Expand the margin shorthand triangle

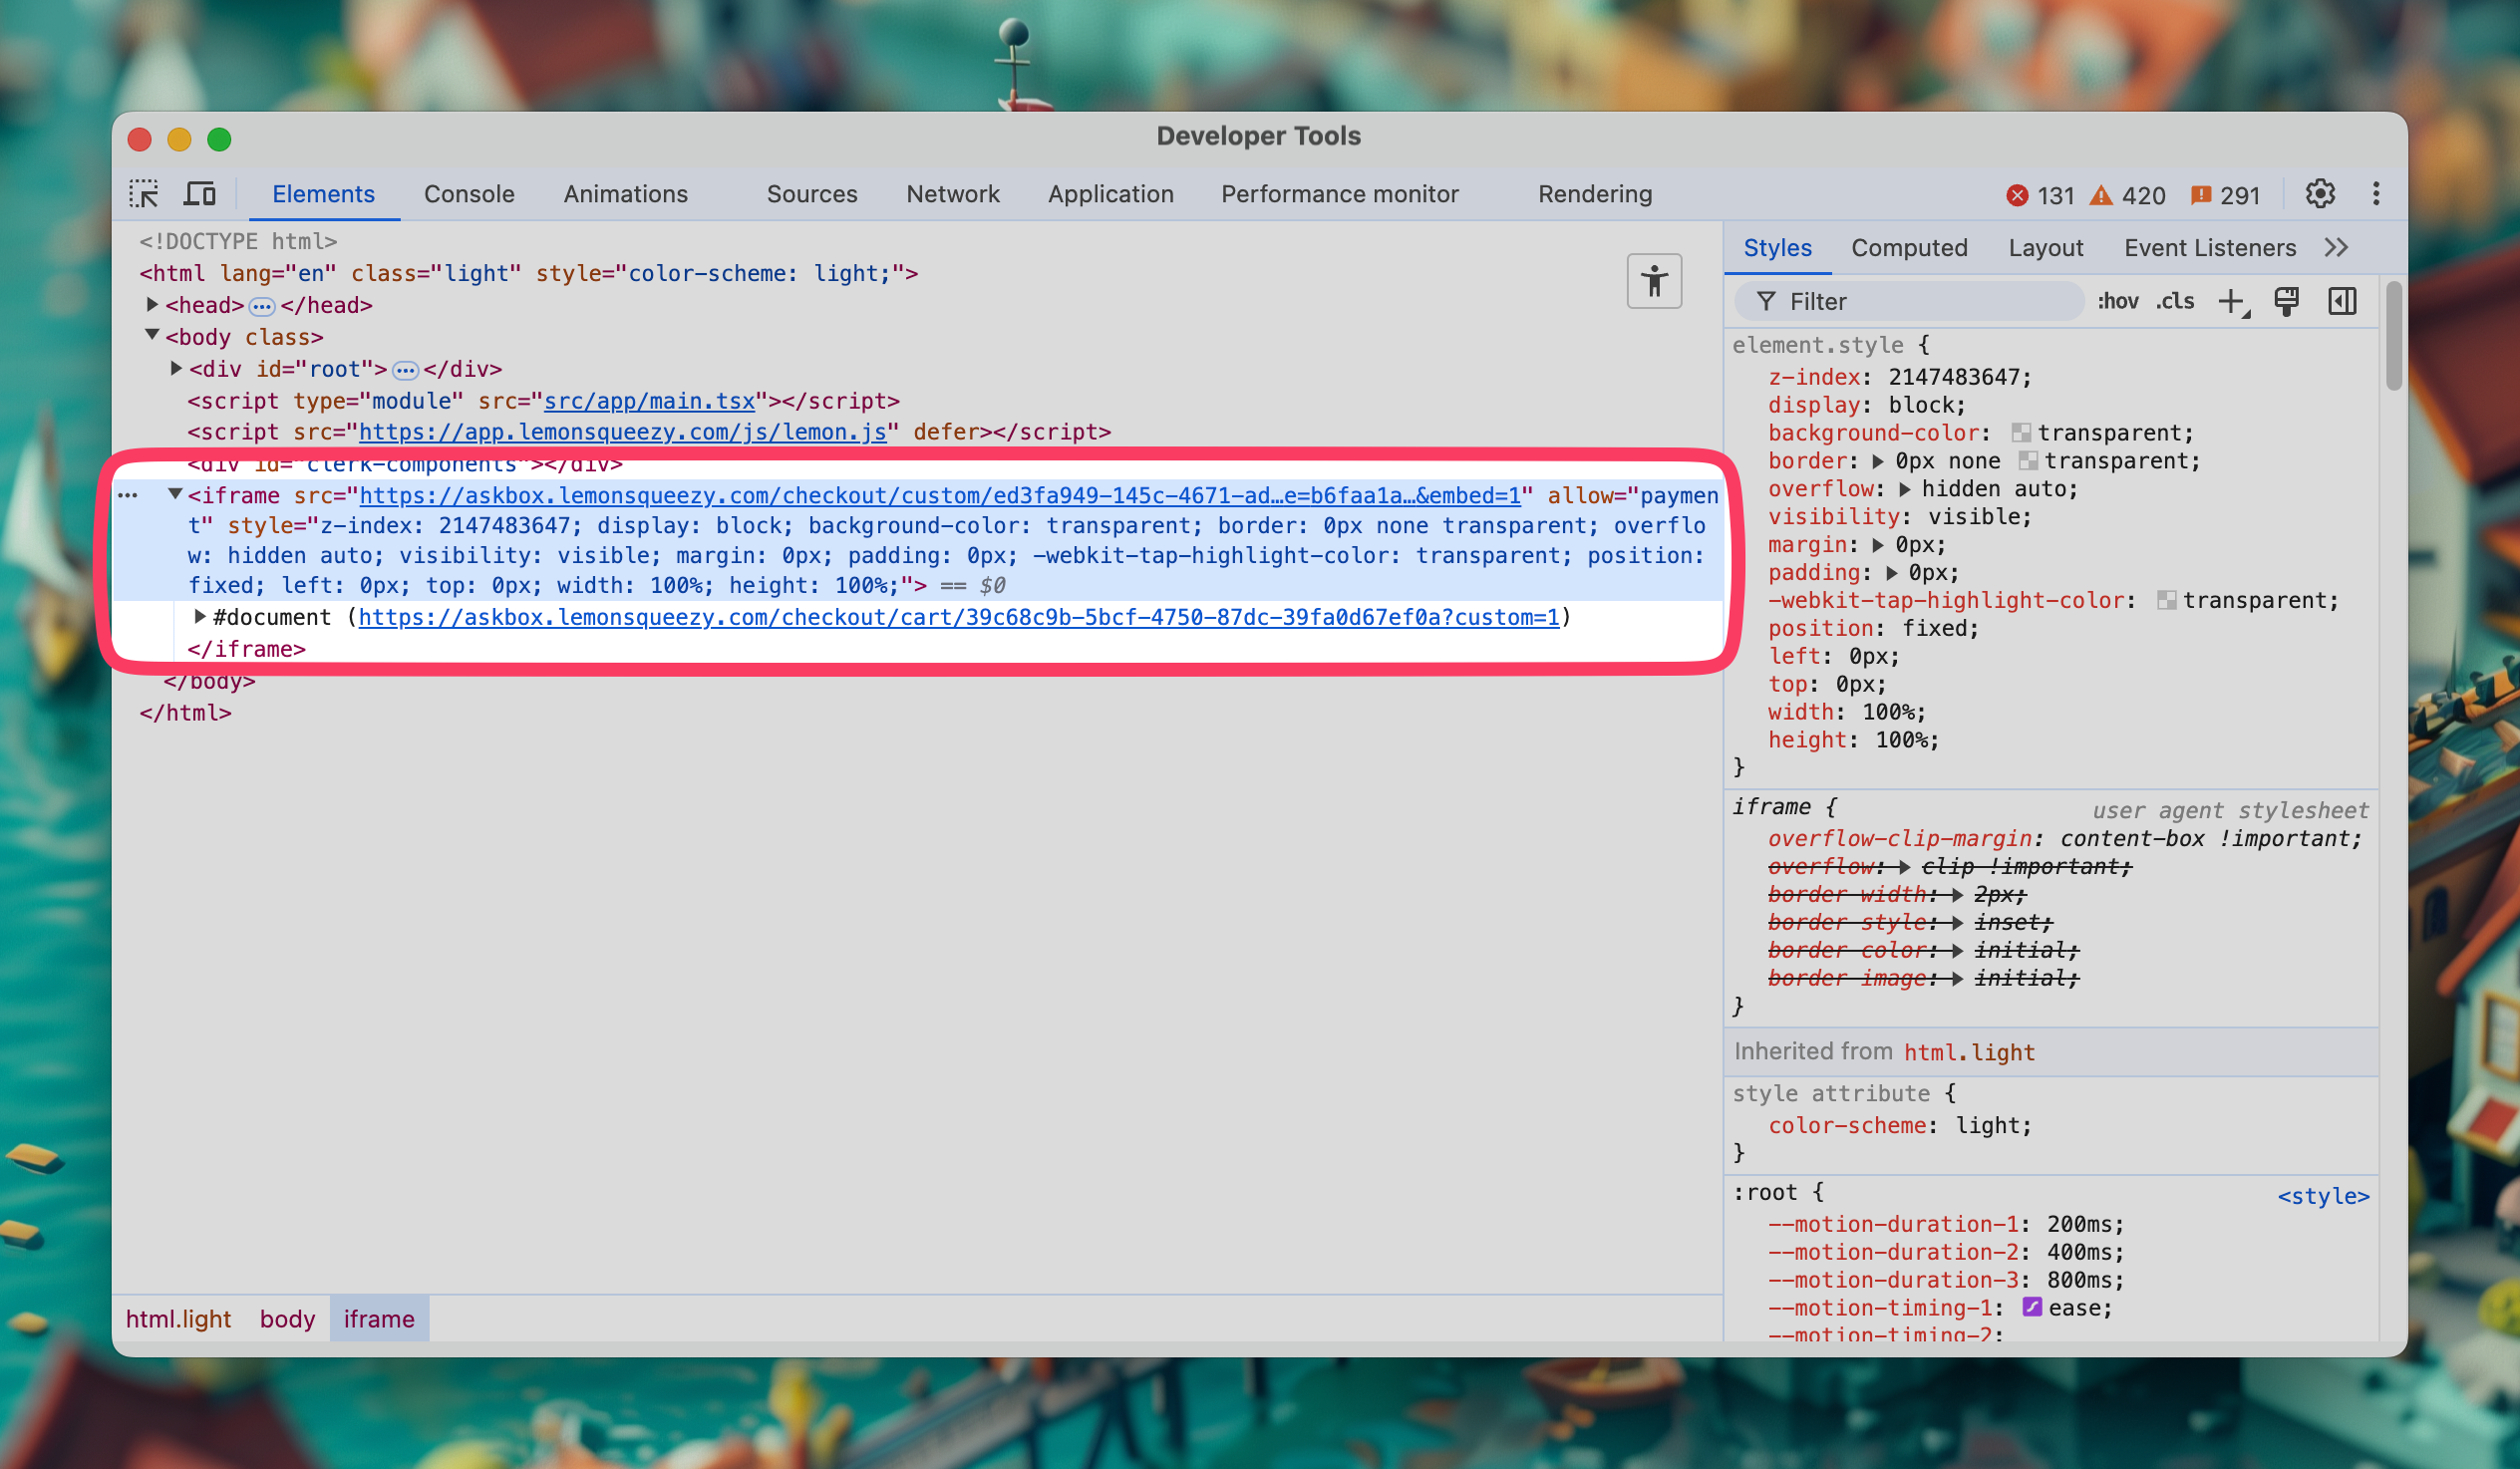1878,545
